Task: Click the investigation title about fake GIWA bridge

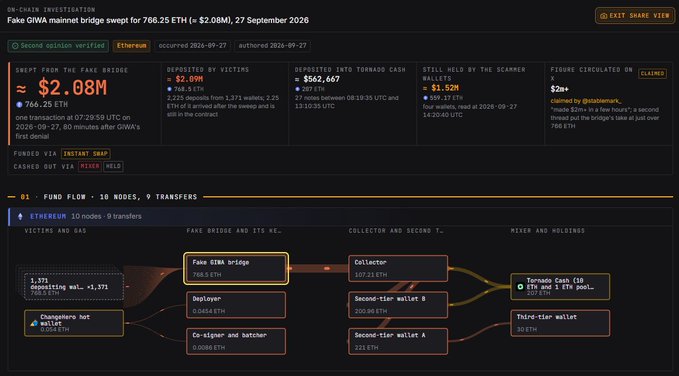Action: (x=158, y=20)
